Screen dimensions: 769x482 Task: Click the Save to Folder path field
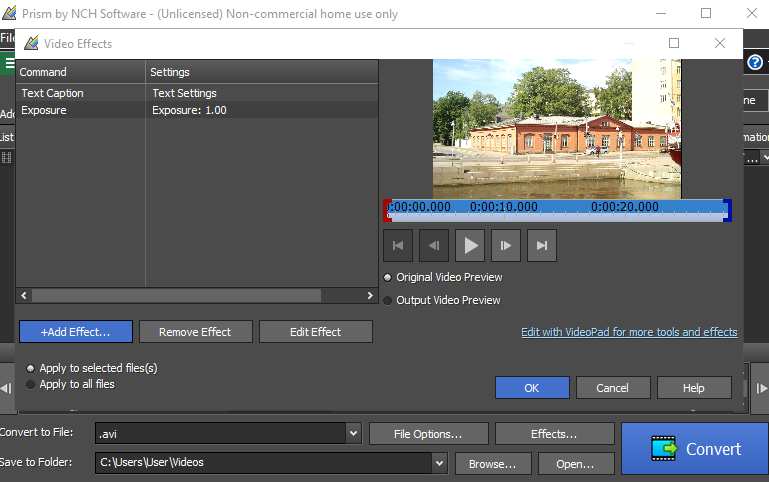[x=264, y=462]
